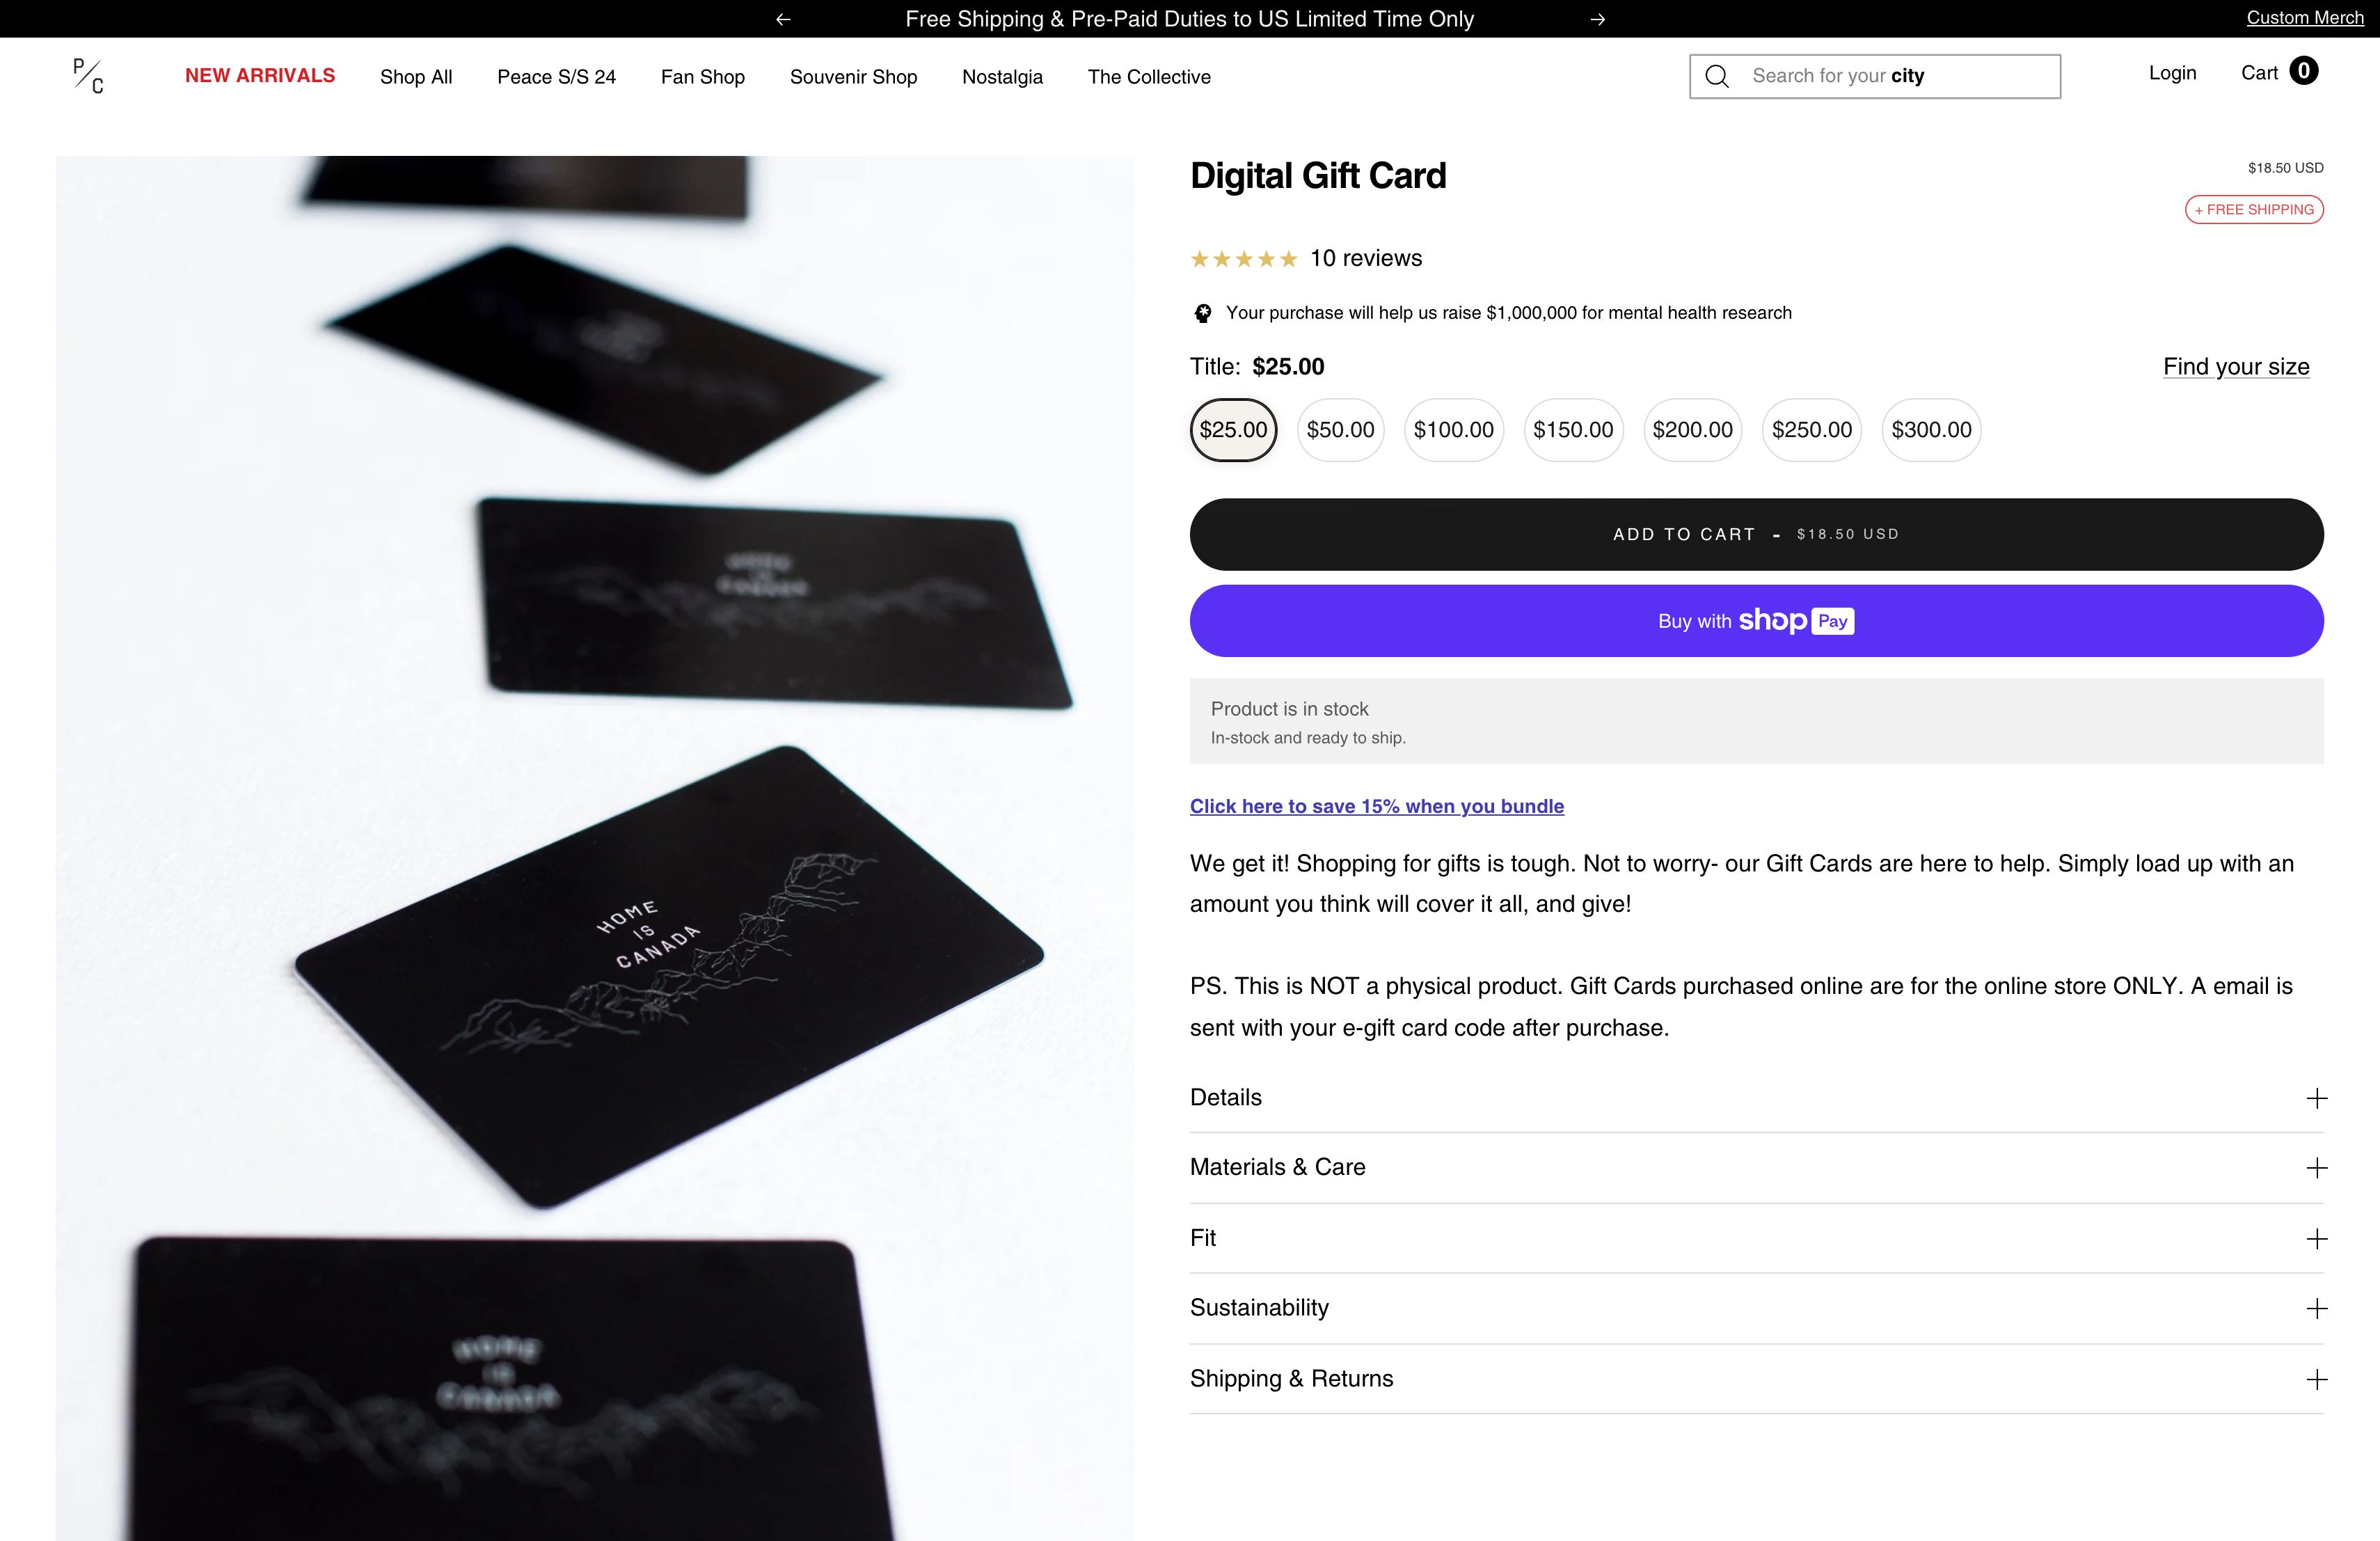
Task: Select the $50.00 gift card amount
Action: pyautogui.click(x=1340, y=430)
